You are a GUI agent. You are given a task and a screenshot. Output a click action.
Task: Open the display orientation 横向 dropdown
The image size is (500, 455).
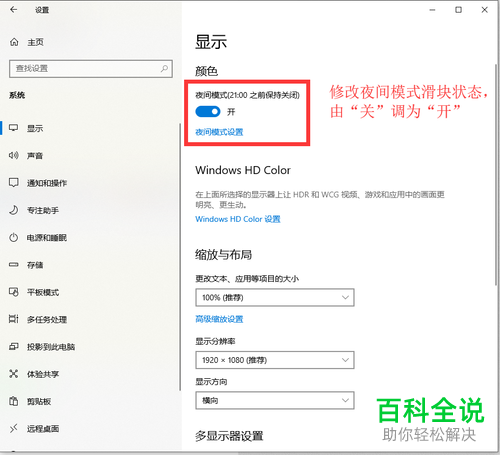point(275,400)
